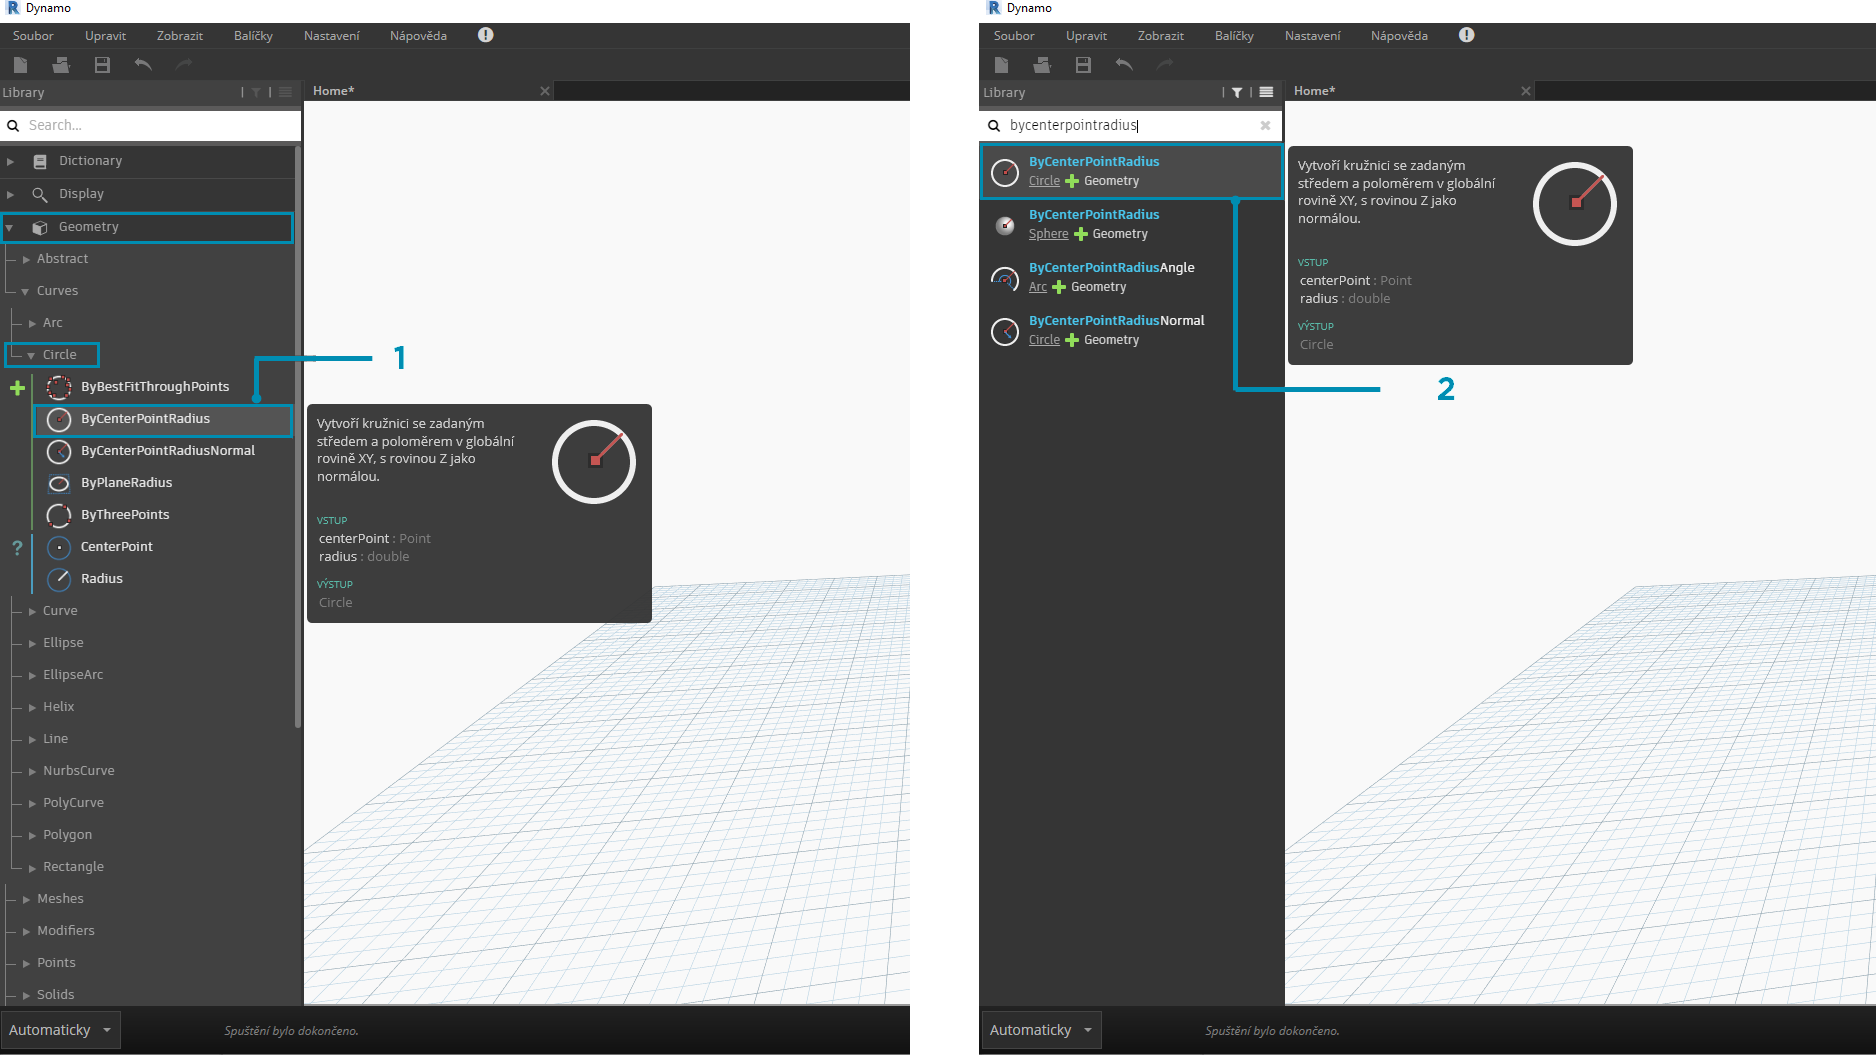Click the ByBestFitThroughPoints circle node icon

pos(59,387)
